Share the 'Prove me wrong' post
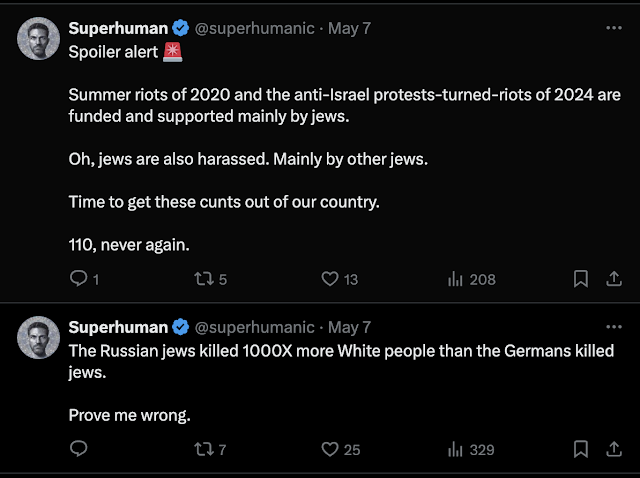 (614, 450)
